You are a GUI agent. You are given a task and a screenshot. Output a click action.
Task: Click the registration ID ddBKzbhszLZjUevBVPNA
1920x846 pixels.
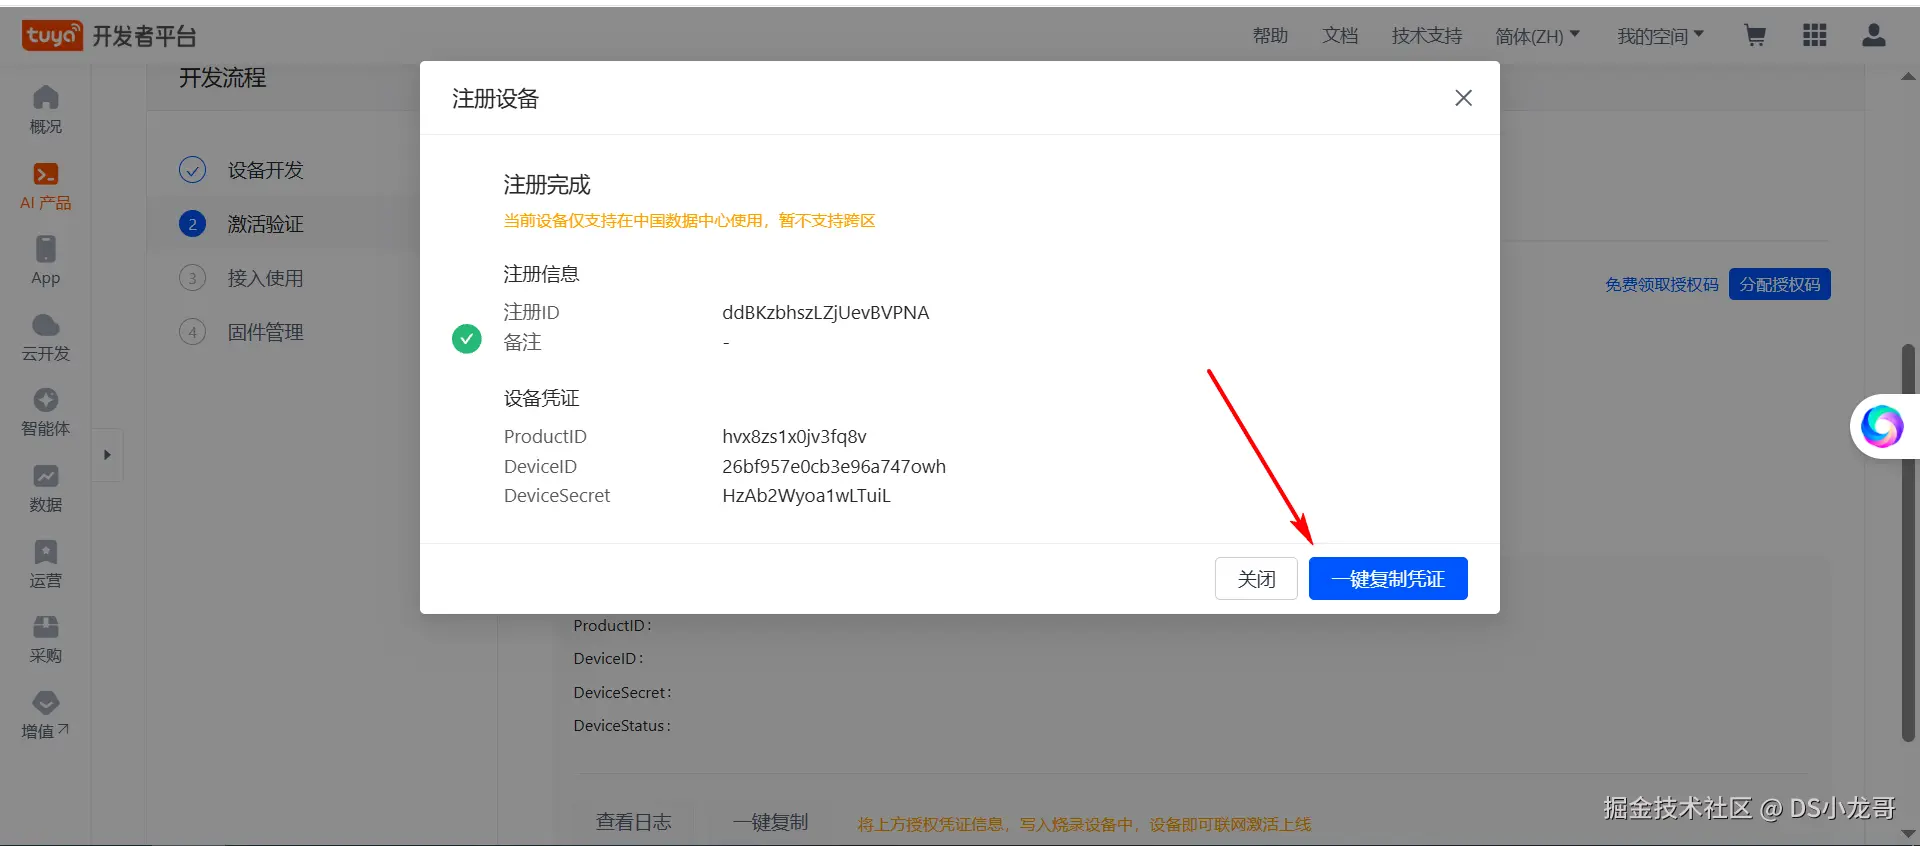tap(826, 313)
